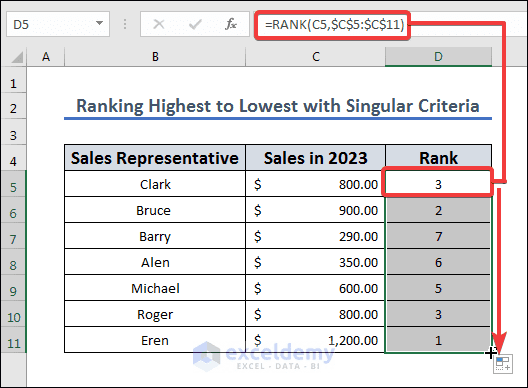Select Roger's rank cell in row 10
Viewport: 528px width, 388px height.
438,314
